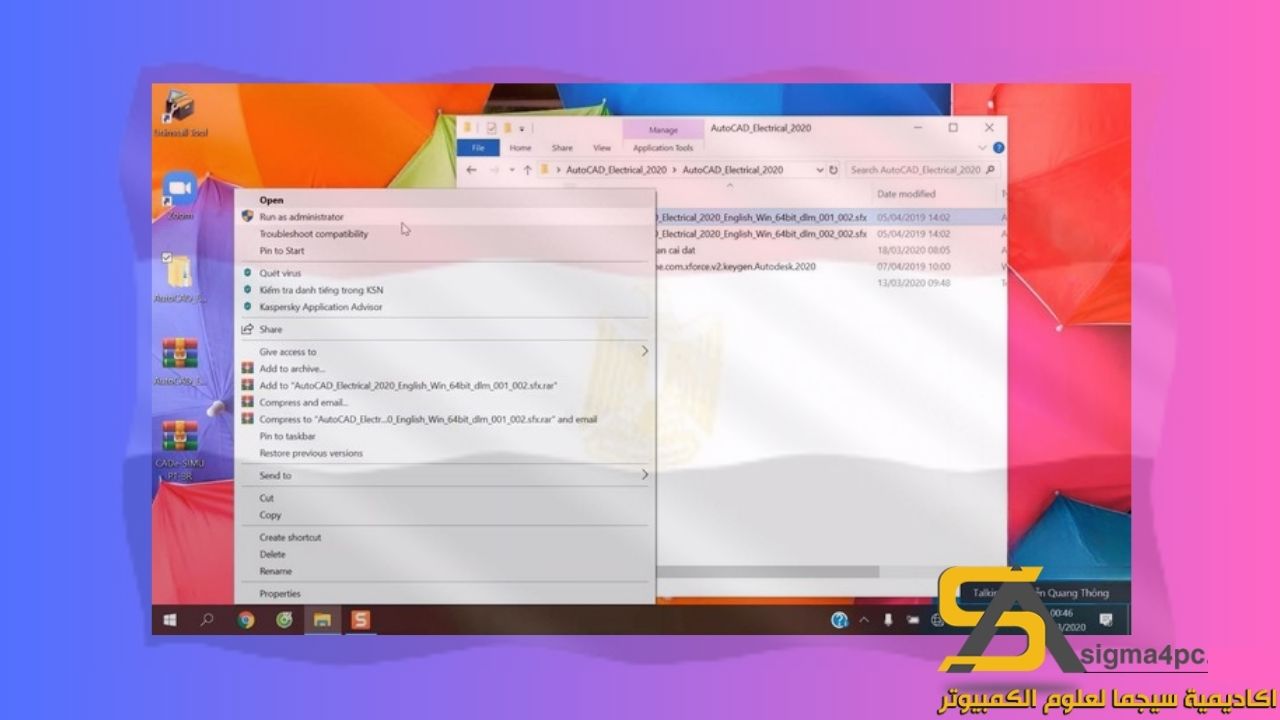Open Properties from context menu
Screen dimensions: 1280x720
[280, 593]
